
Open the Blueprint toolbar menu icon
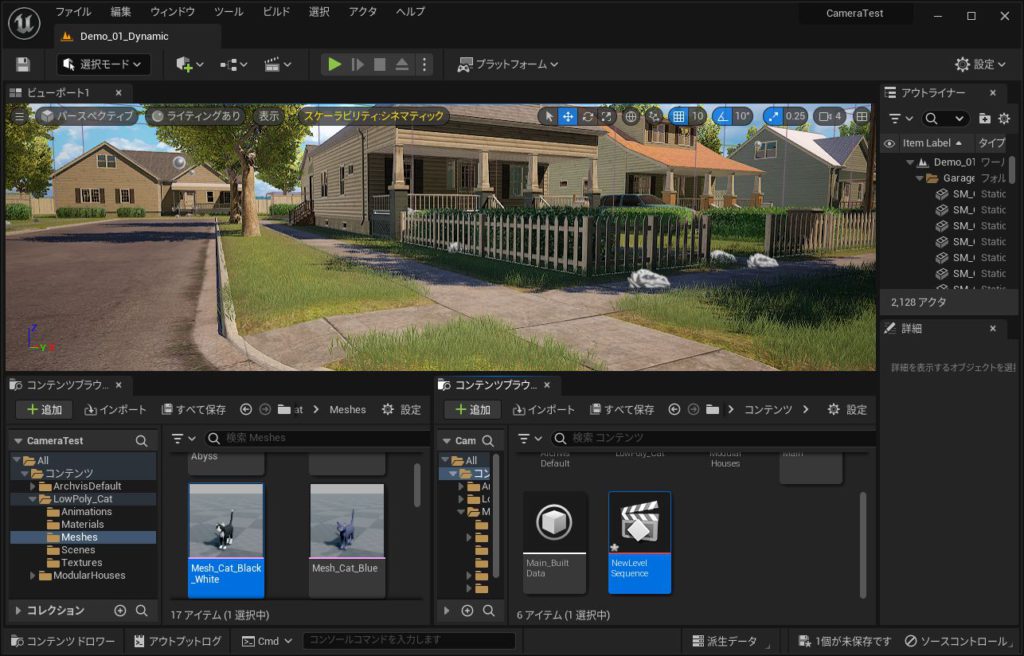[x=233, y=64]
